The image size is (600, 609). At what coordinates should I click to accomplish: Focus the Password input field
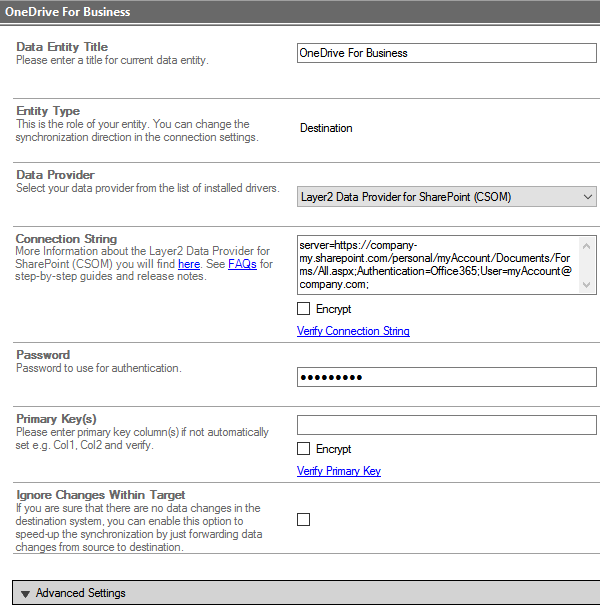tap(446, 377)
